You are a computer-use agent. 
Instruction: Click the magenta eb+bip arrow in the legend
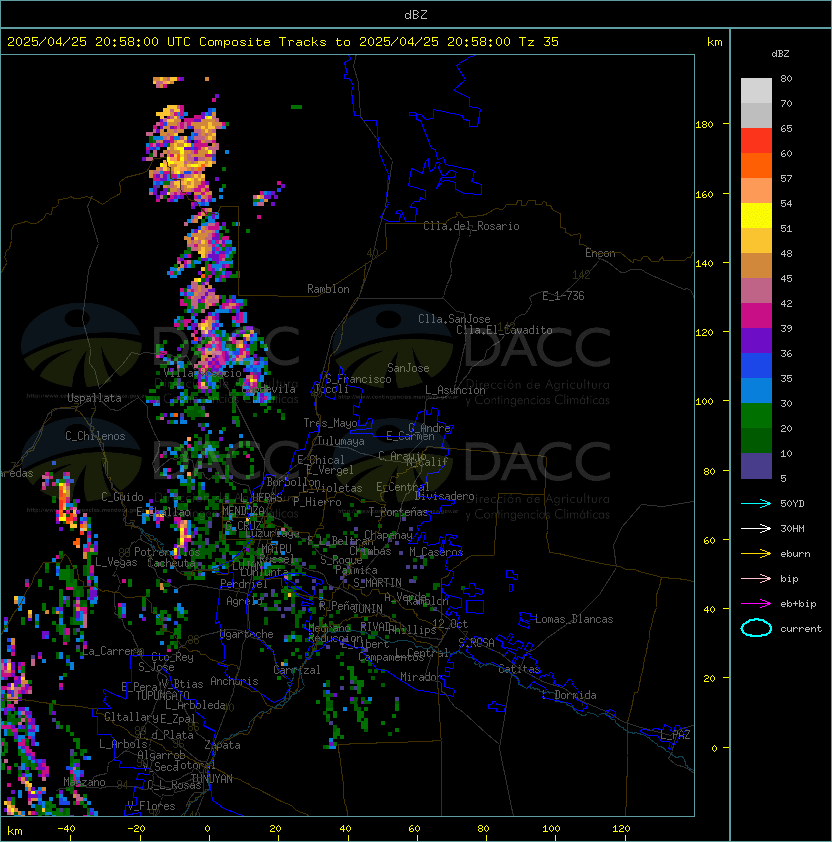(x=756, y=604)
